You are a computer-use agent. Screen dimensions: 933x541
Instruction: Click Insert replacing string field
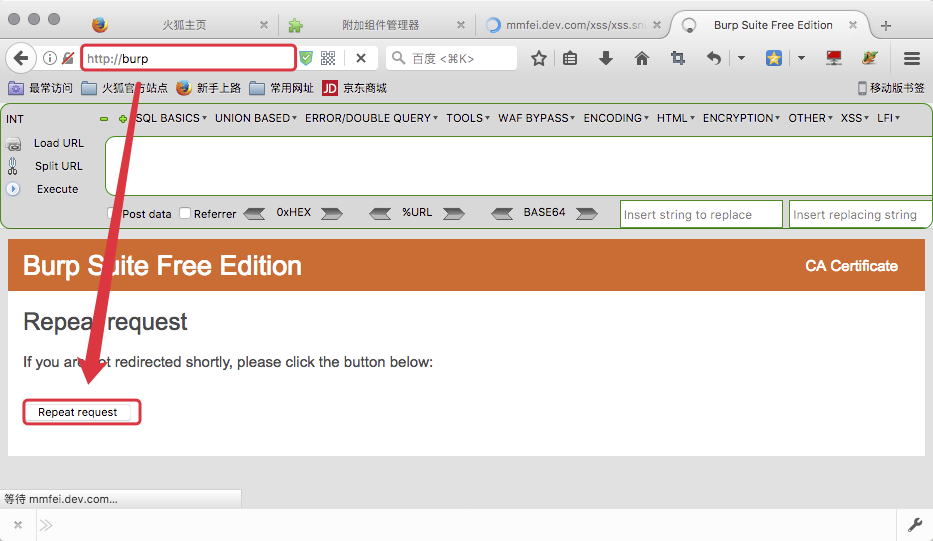(x=860, y=214)
